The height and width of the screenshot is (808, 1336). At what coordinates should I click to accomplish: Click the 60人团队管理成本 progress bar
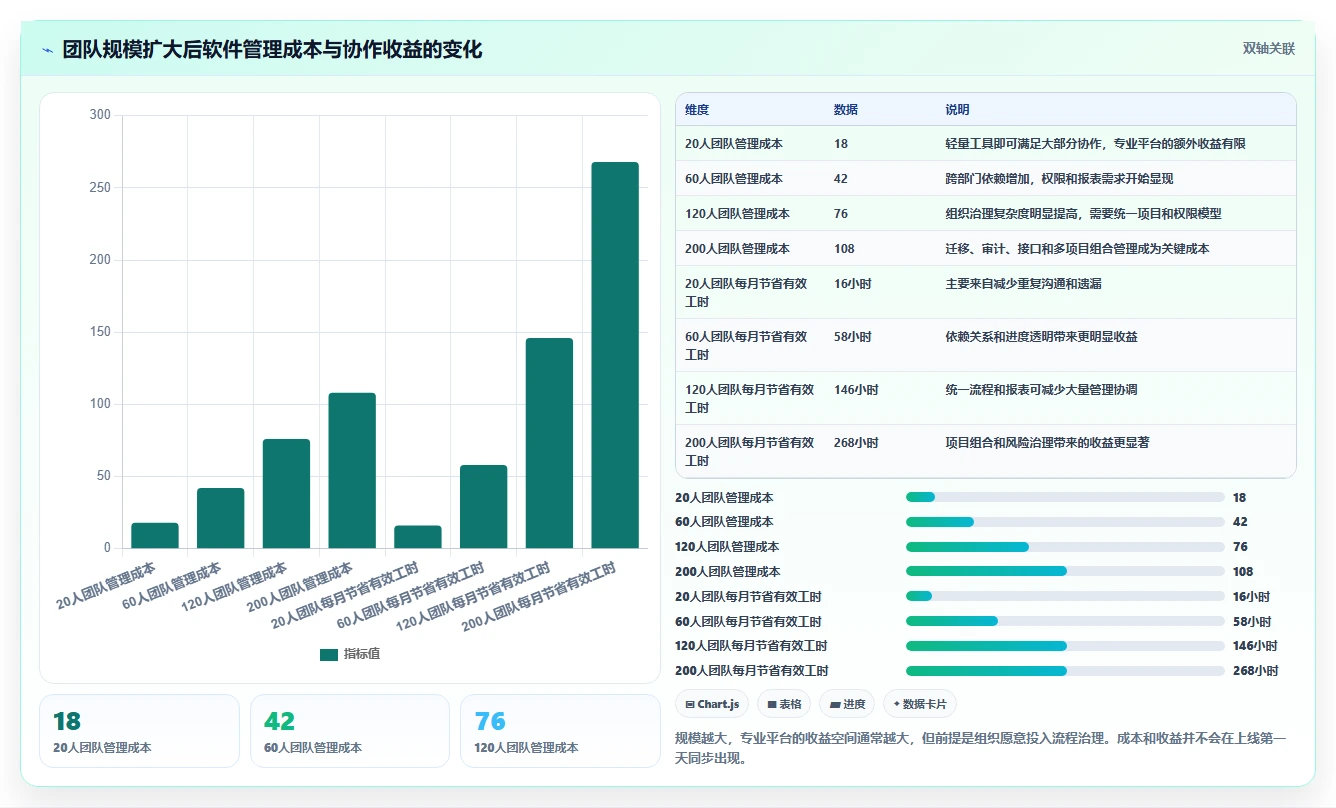click(x=1065, y=522)
